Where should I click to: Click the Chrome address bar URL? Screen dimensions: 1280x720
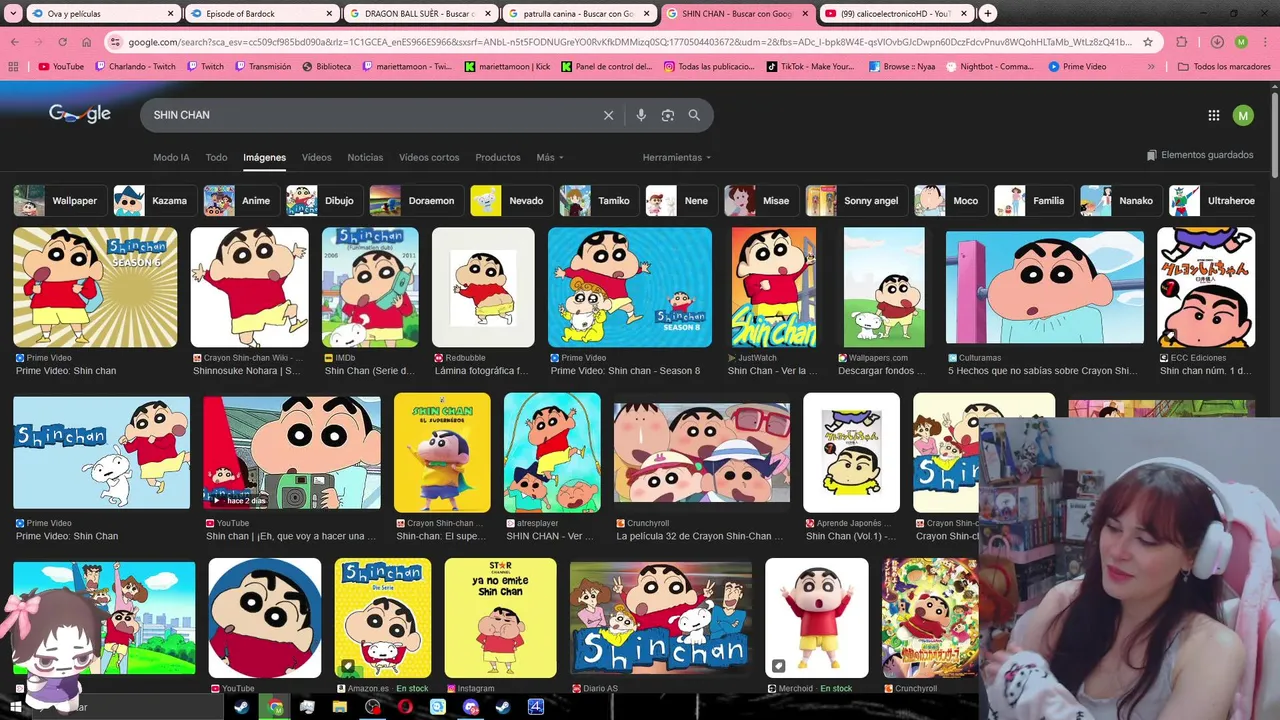click(630, 42)
